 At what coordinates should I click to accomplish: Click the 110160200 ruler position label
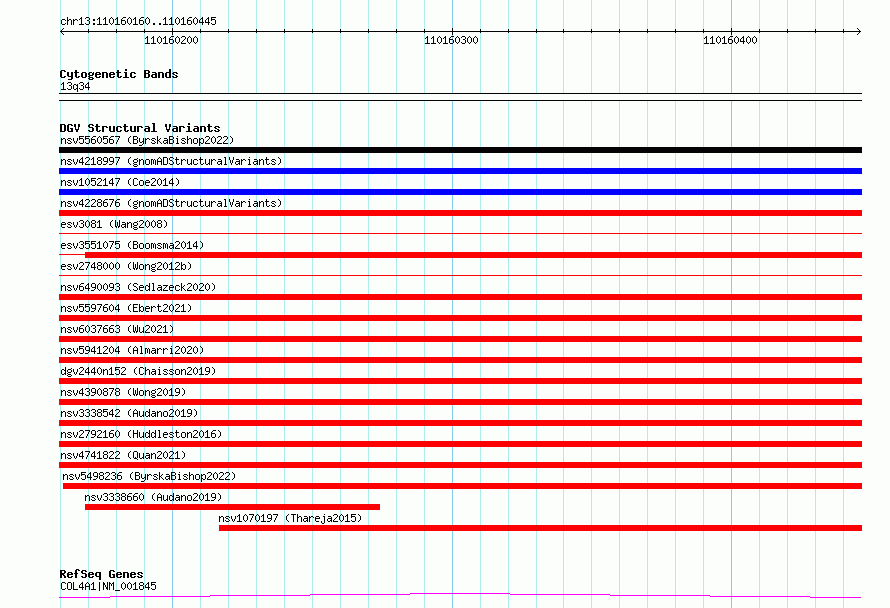pyautogui.click(x=171, y=40)
